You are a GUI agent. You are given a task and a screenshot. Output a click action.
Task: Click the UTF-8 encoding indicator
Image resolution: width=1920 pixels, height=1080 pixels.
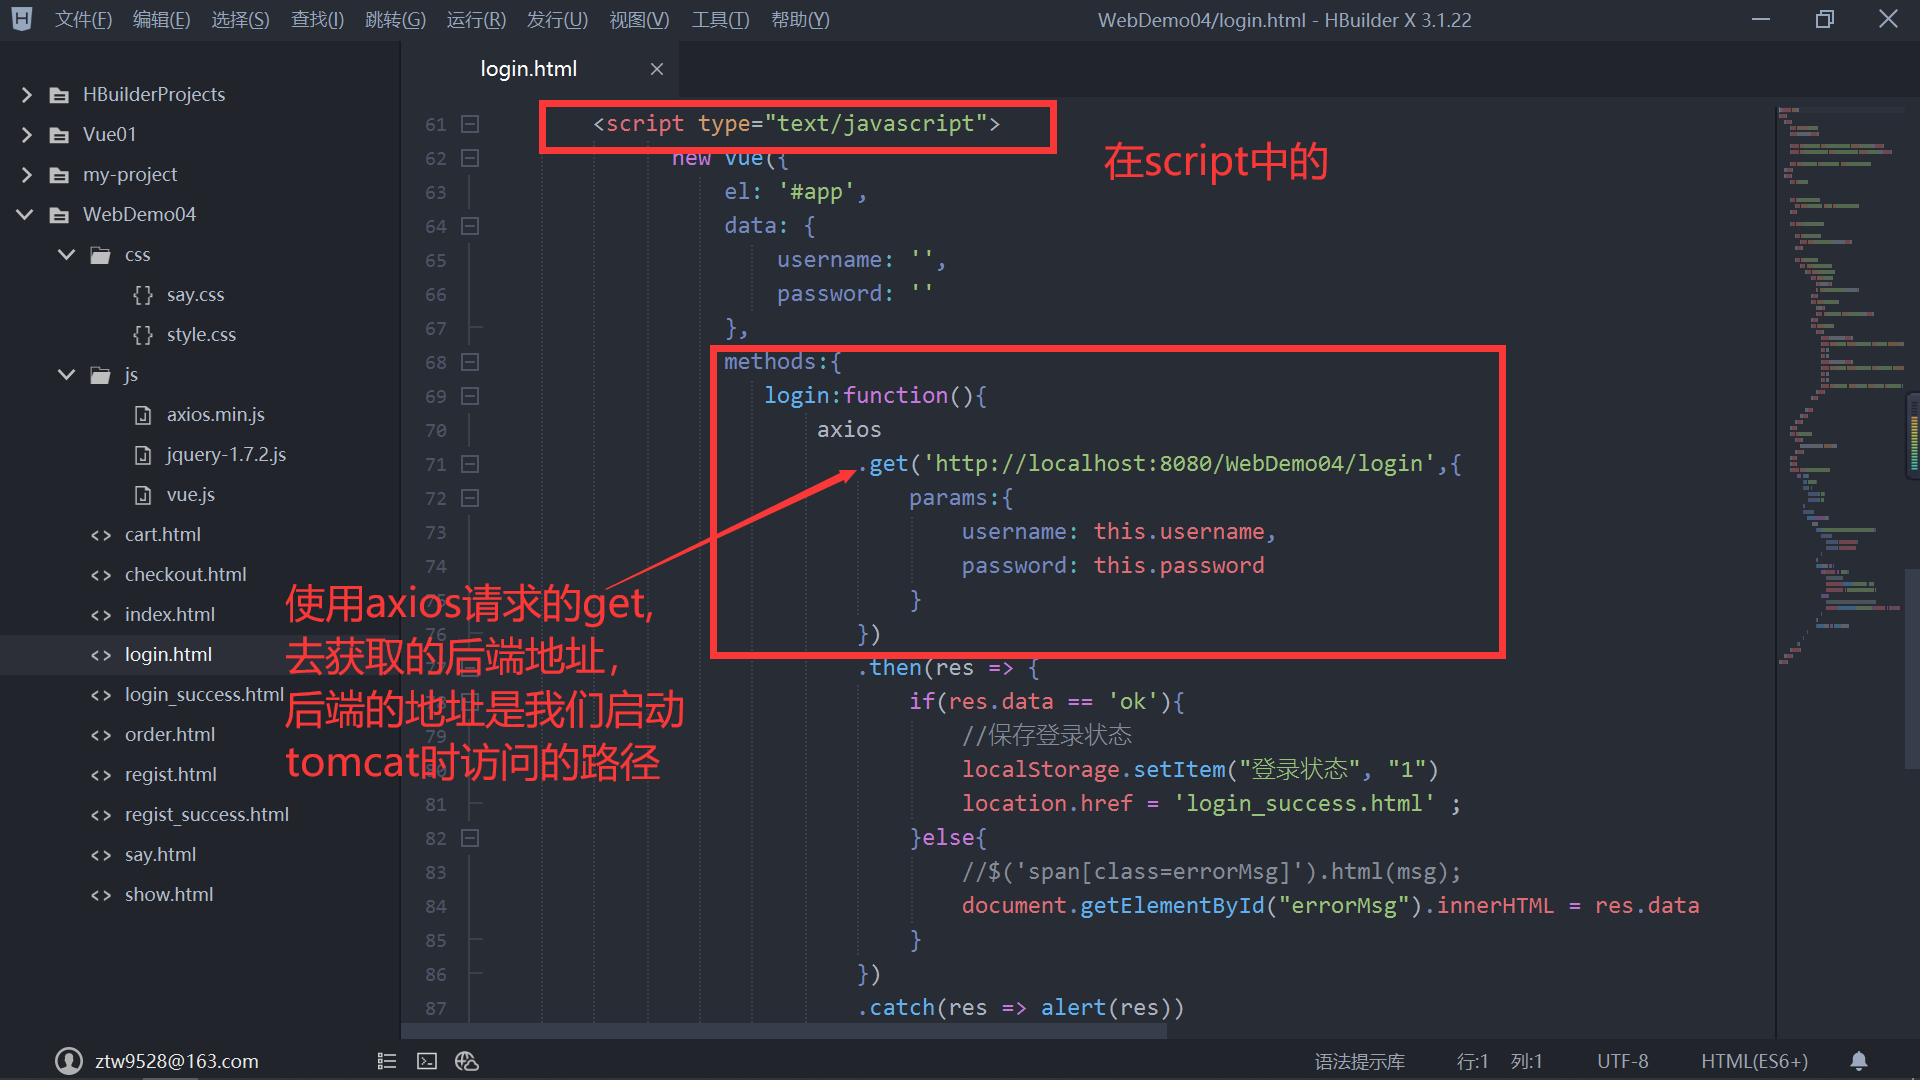1622,1061
